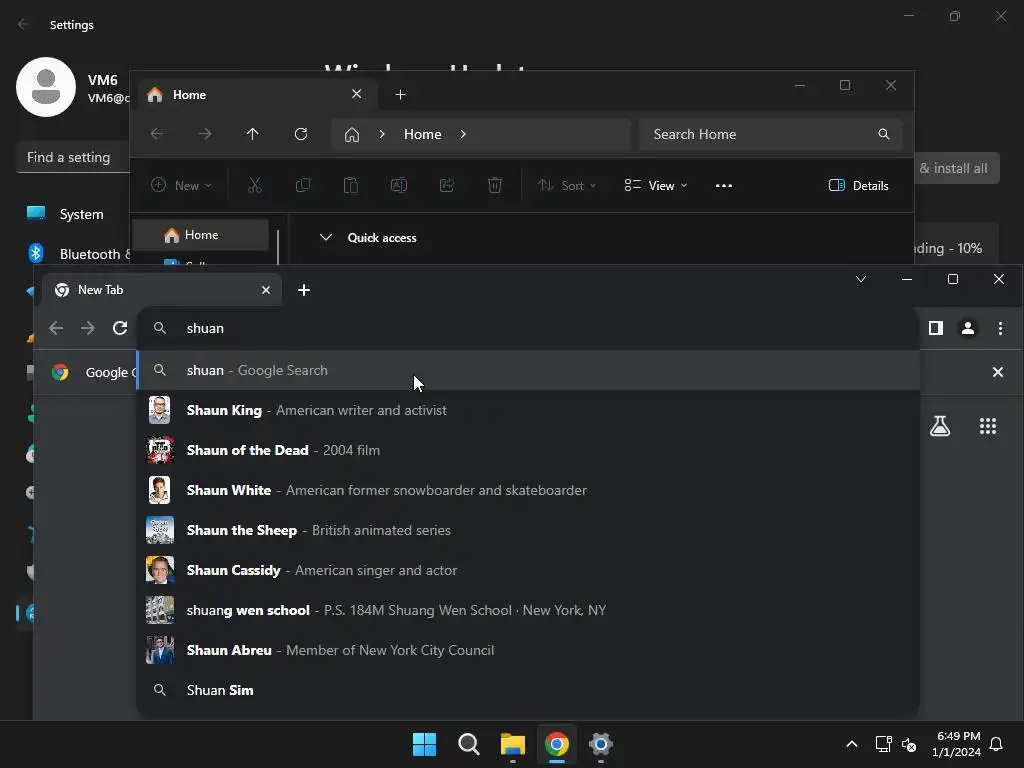Select Shaun of the Dead suggestion

pyautogui.click(x=528, y=450)
